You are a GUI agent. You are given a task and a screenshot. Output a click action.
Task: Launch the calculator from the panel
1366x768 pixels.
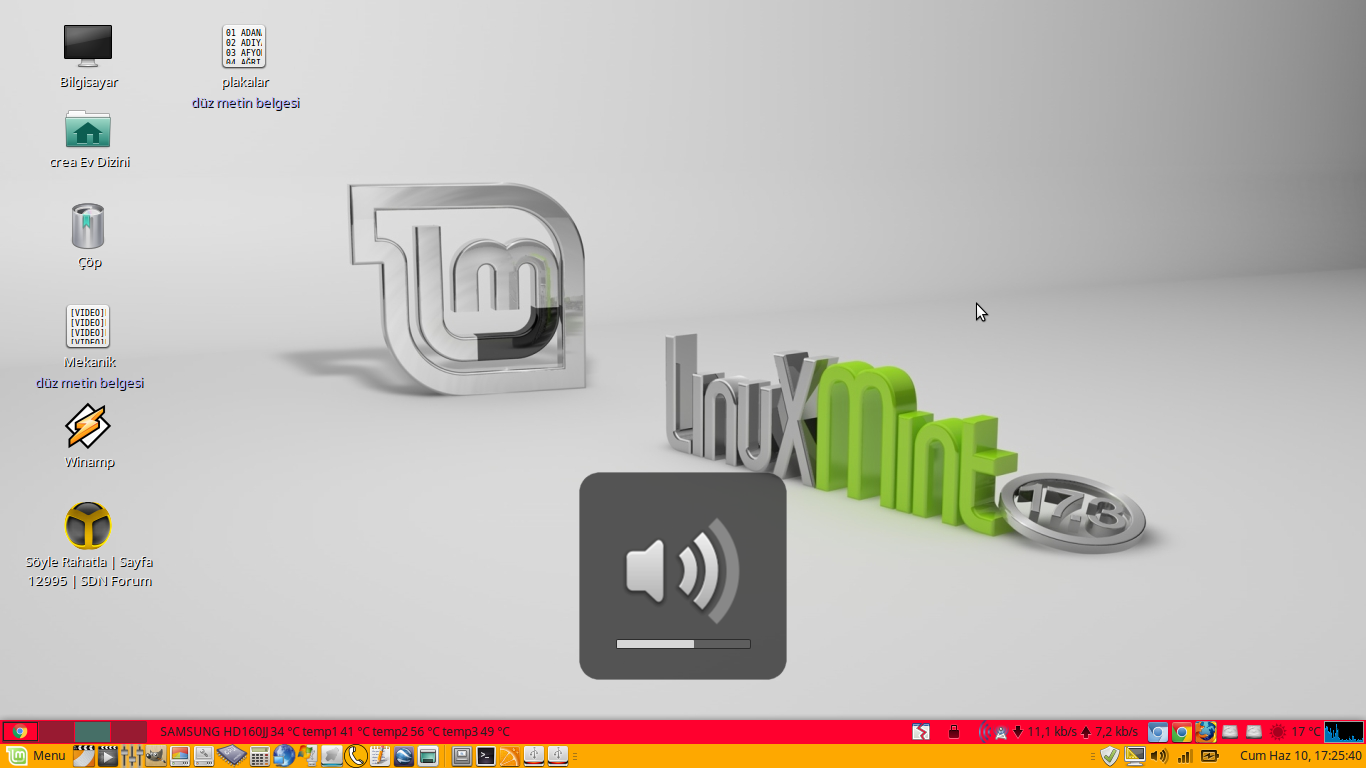[260, 756]
